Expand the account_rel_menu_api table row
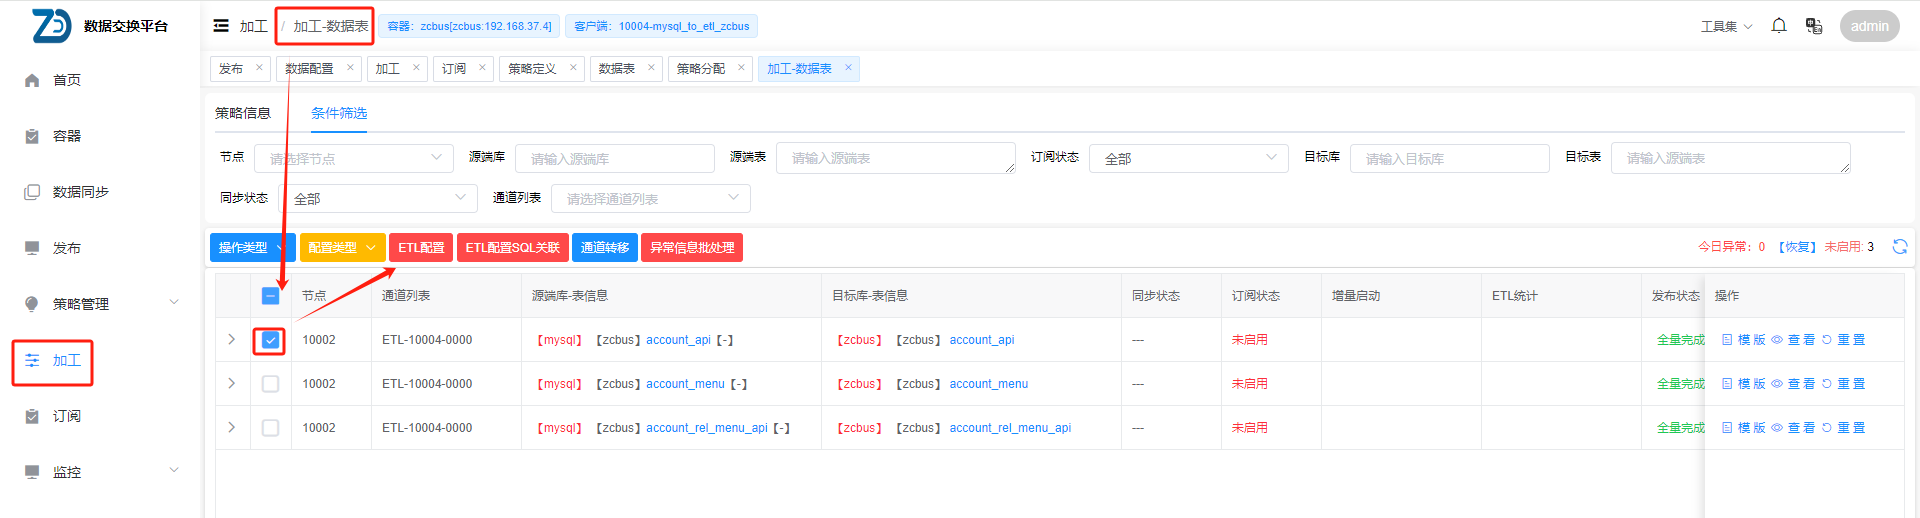 point(232,428)
